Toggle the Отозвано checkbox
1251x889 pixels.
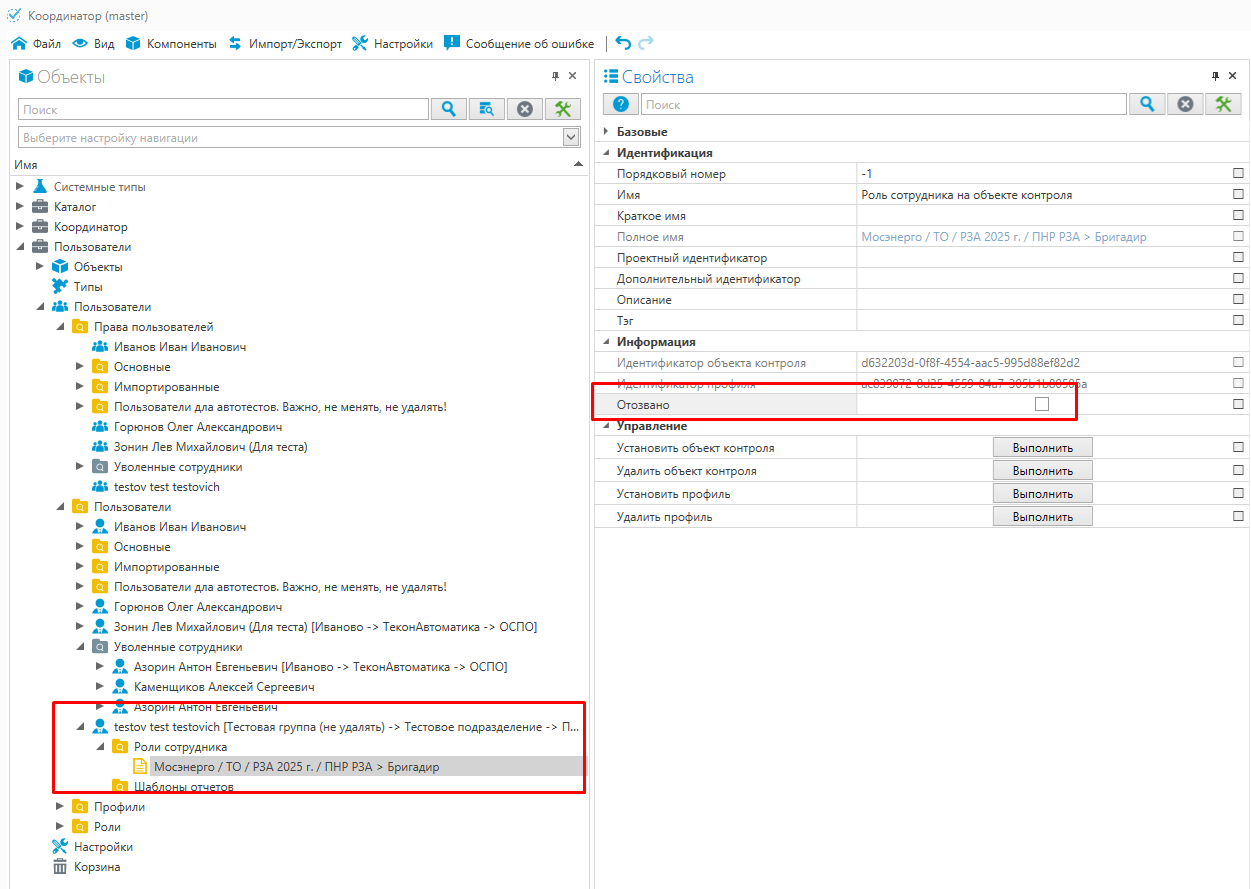pos(1042,404)
